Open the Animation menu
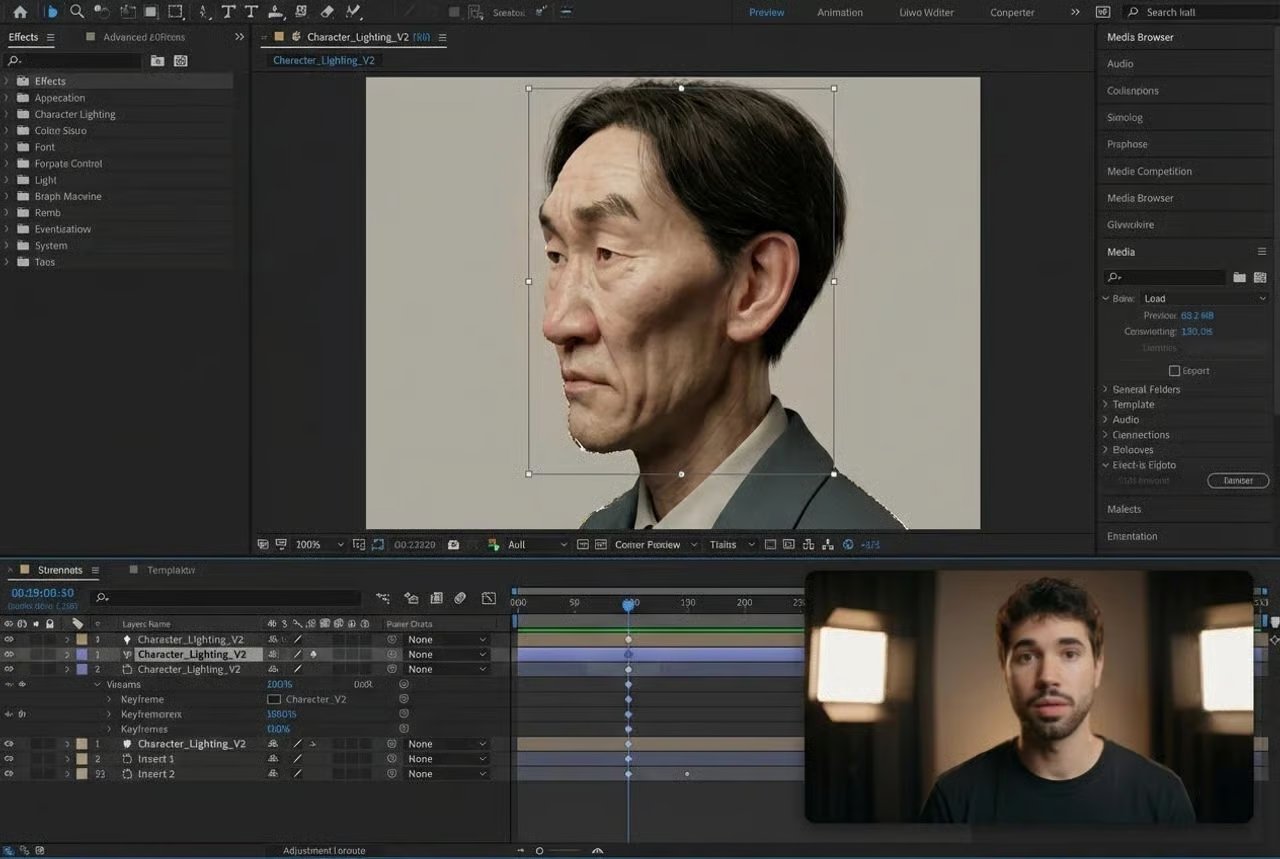 pyautogui.click(x=839, y=12)
